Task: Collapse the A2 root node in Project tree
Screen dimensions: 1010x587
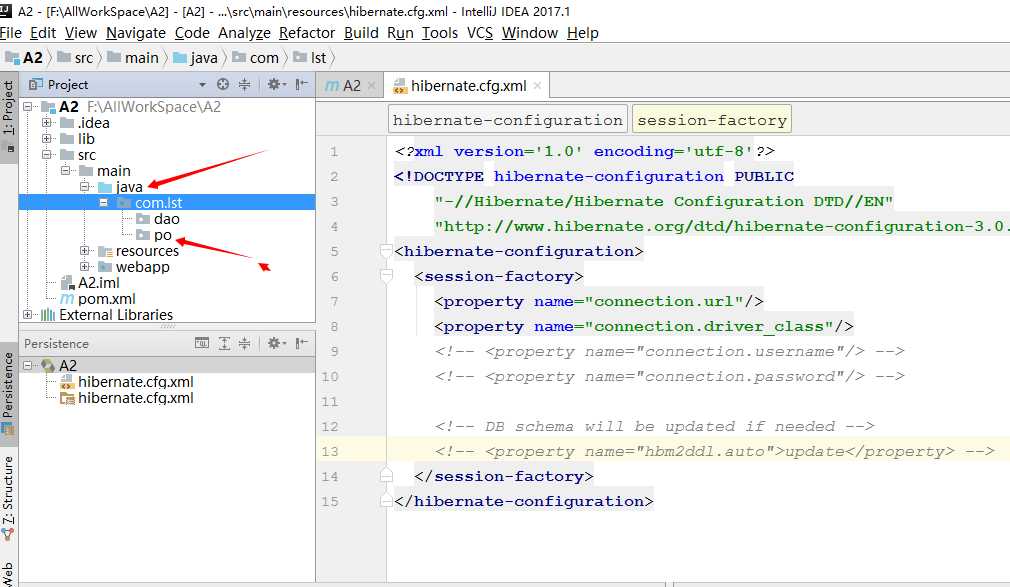Action: point(28,106)
